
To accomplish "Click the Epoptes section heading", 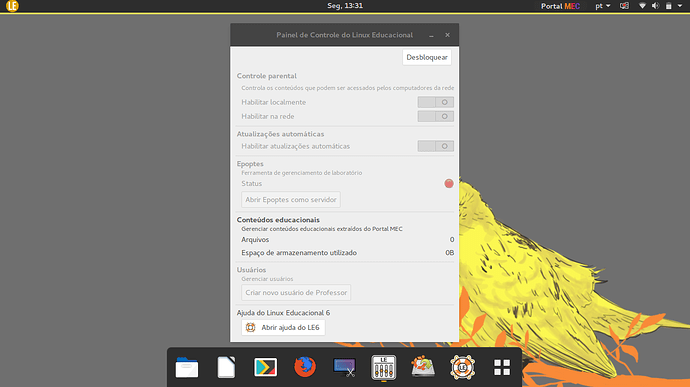I will click(x=250, y=164).
